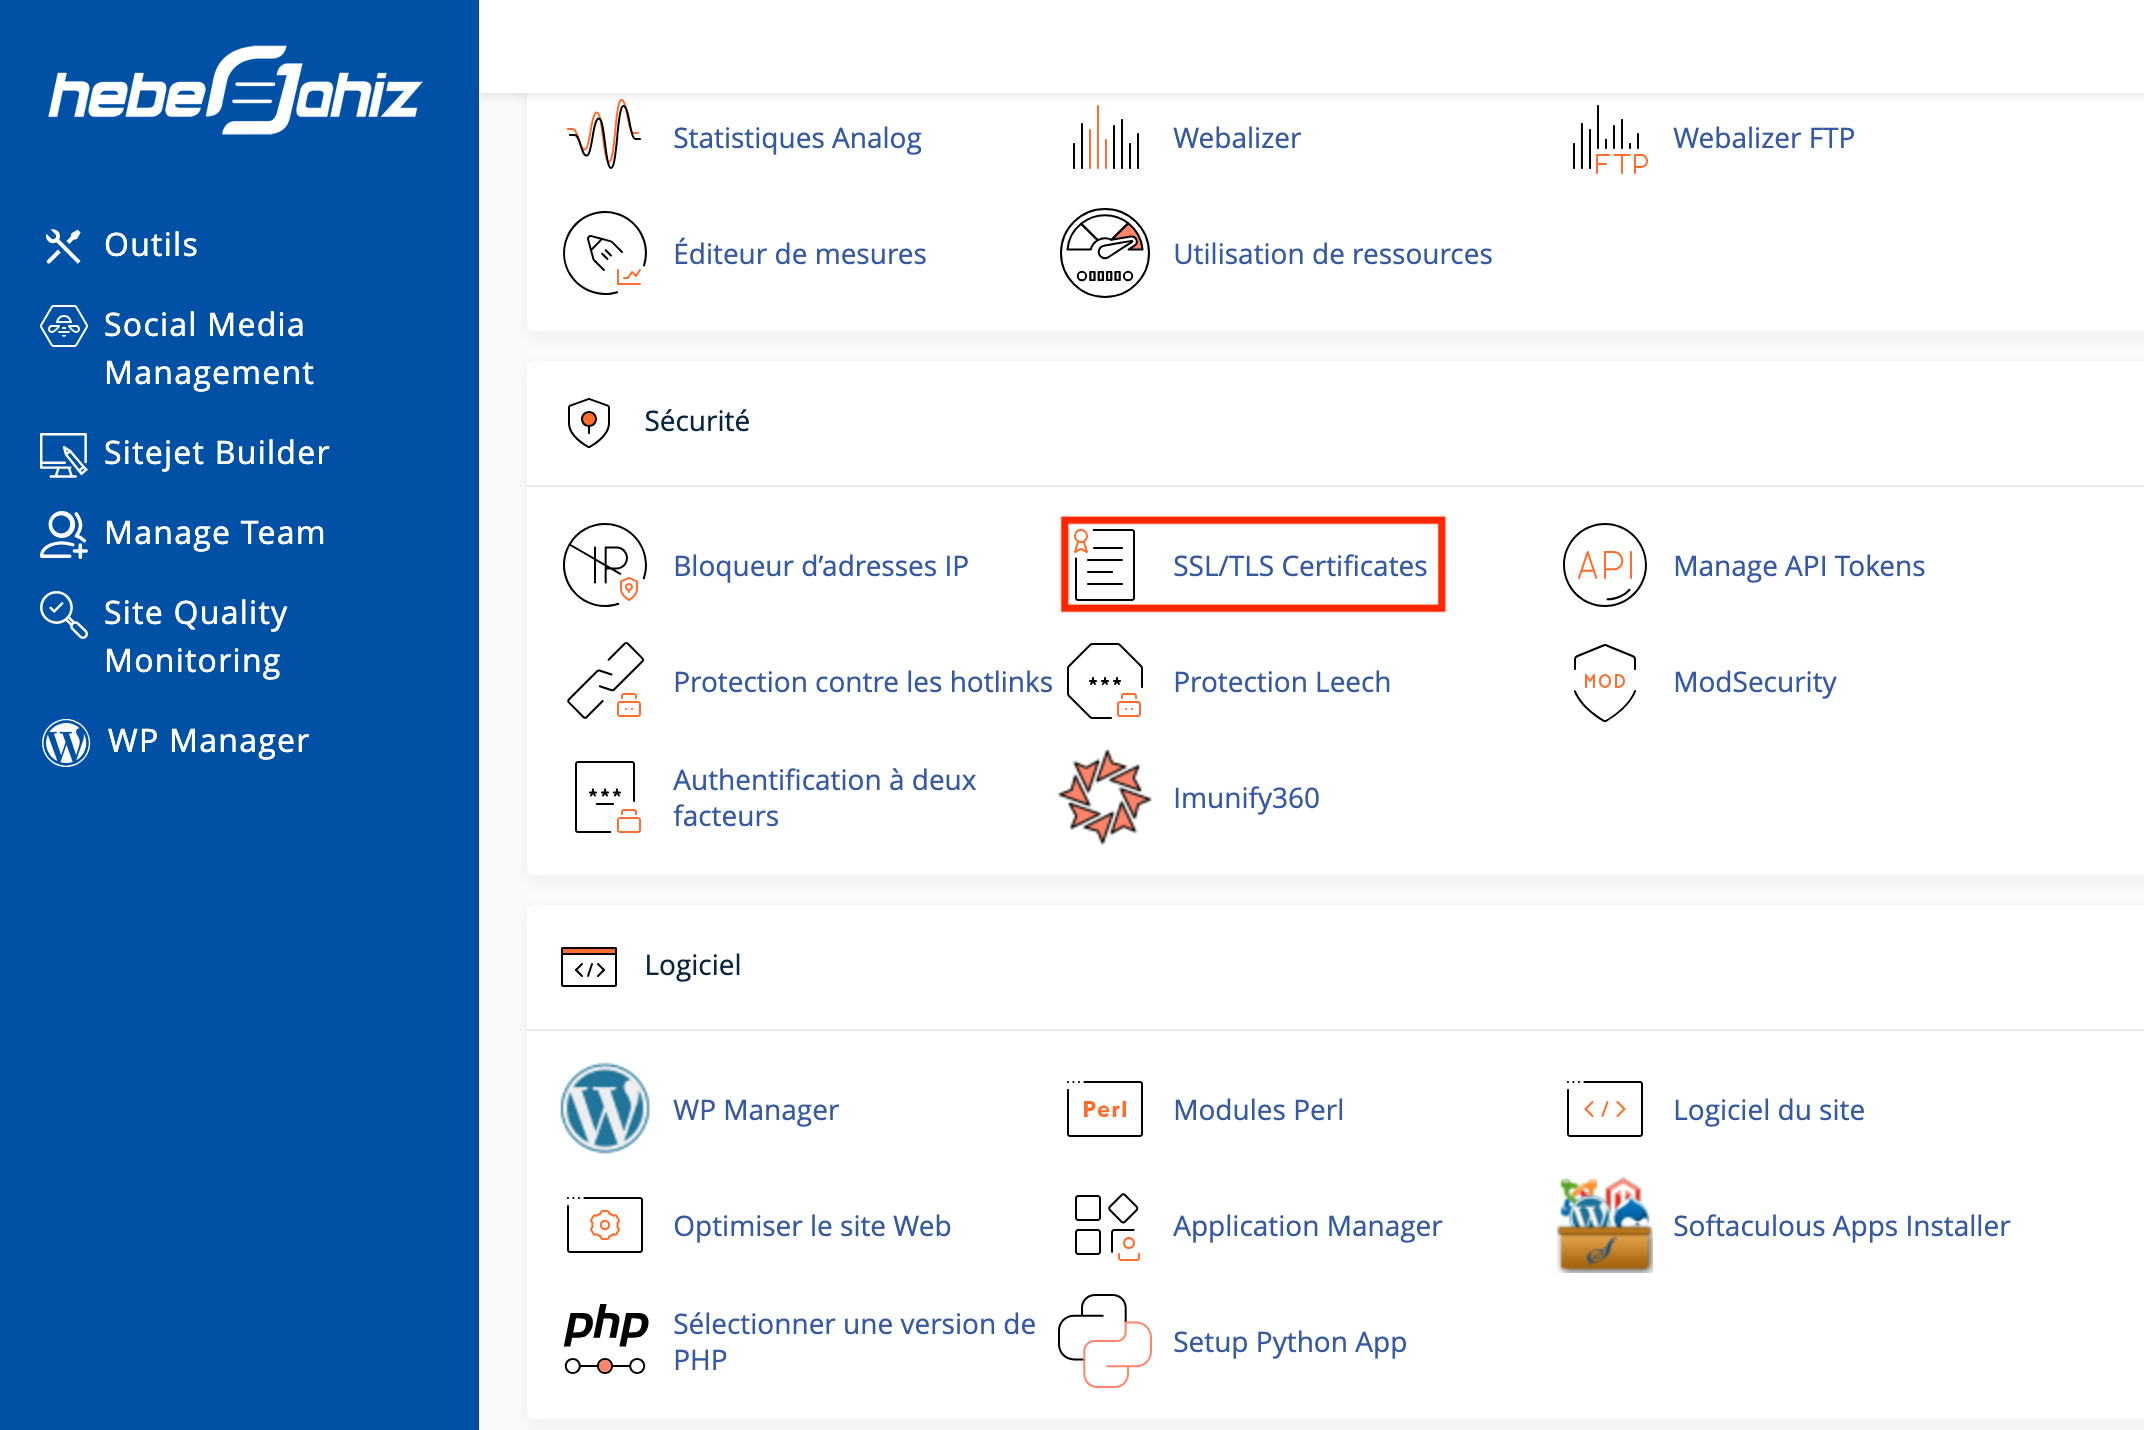
Task: Click the Optimiser le site Web icon
Action: coord(604,1224)
